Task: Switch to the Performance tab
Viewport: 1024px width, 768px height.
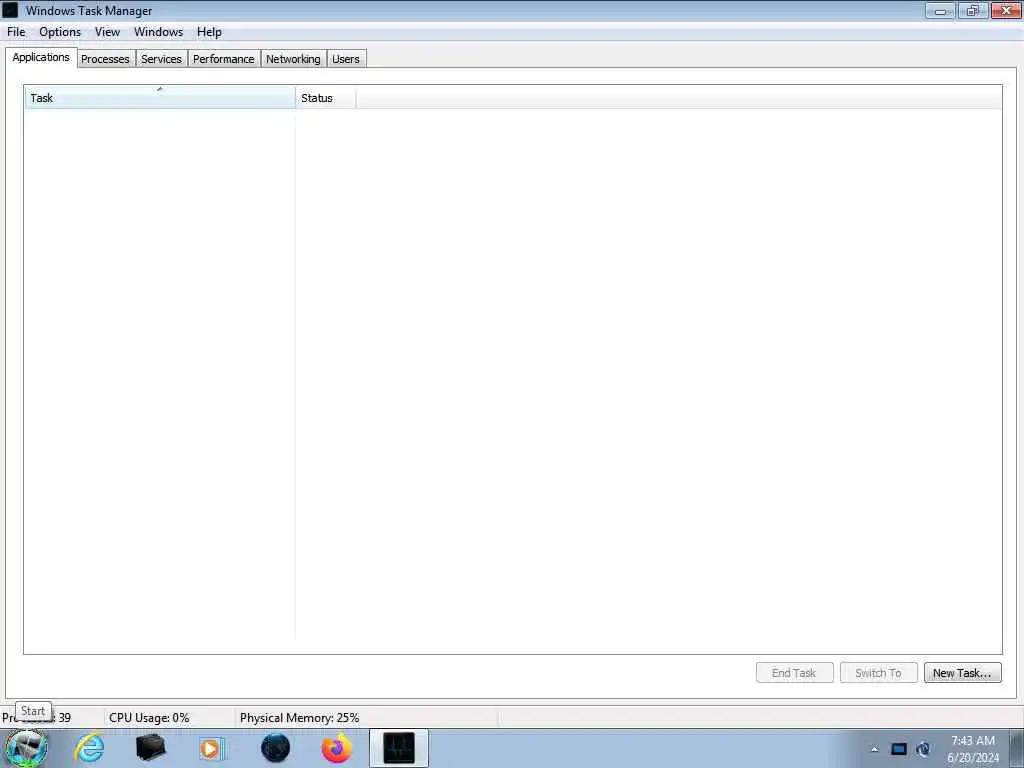Action: click(223, 59)
